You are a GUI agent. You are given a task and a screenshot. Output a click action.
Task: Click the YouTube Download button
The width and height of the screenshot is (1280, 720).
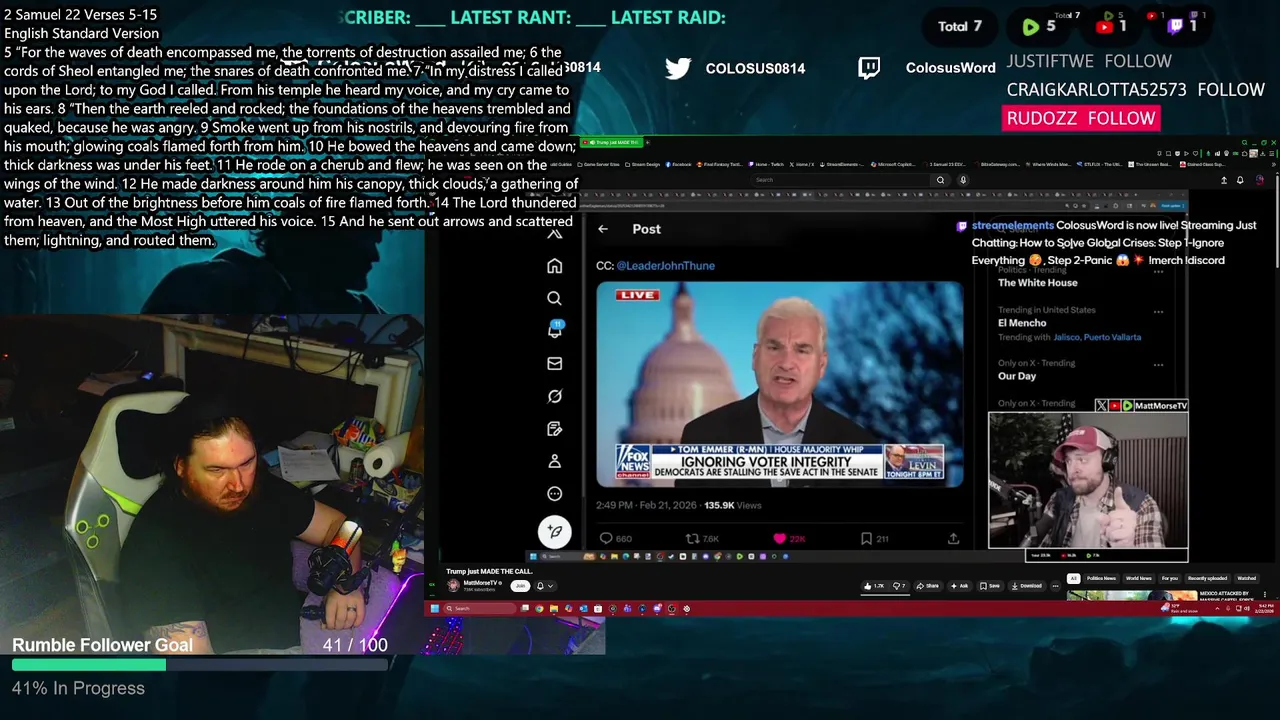pyautogui.click(x=1026, y=586)
